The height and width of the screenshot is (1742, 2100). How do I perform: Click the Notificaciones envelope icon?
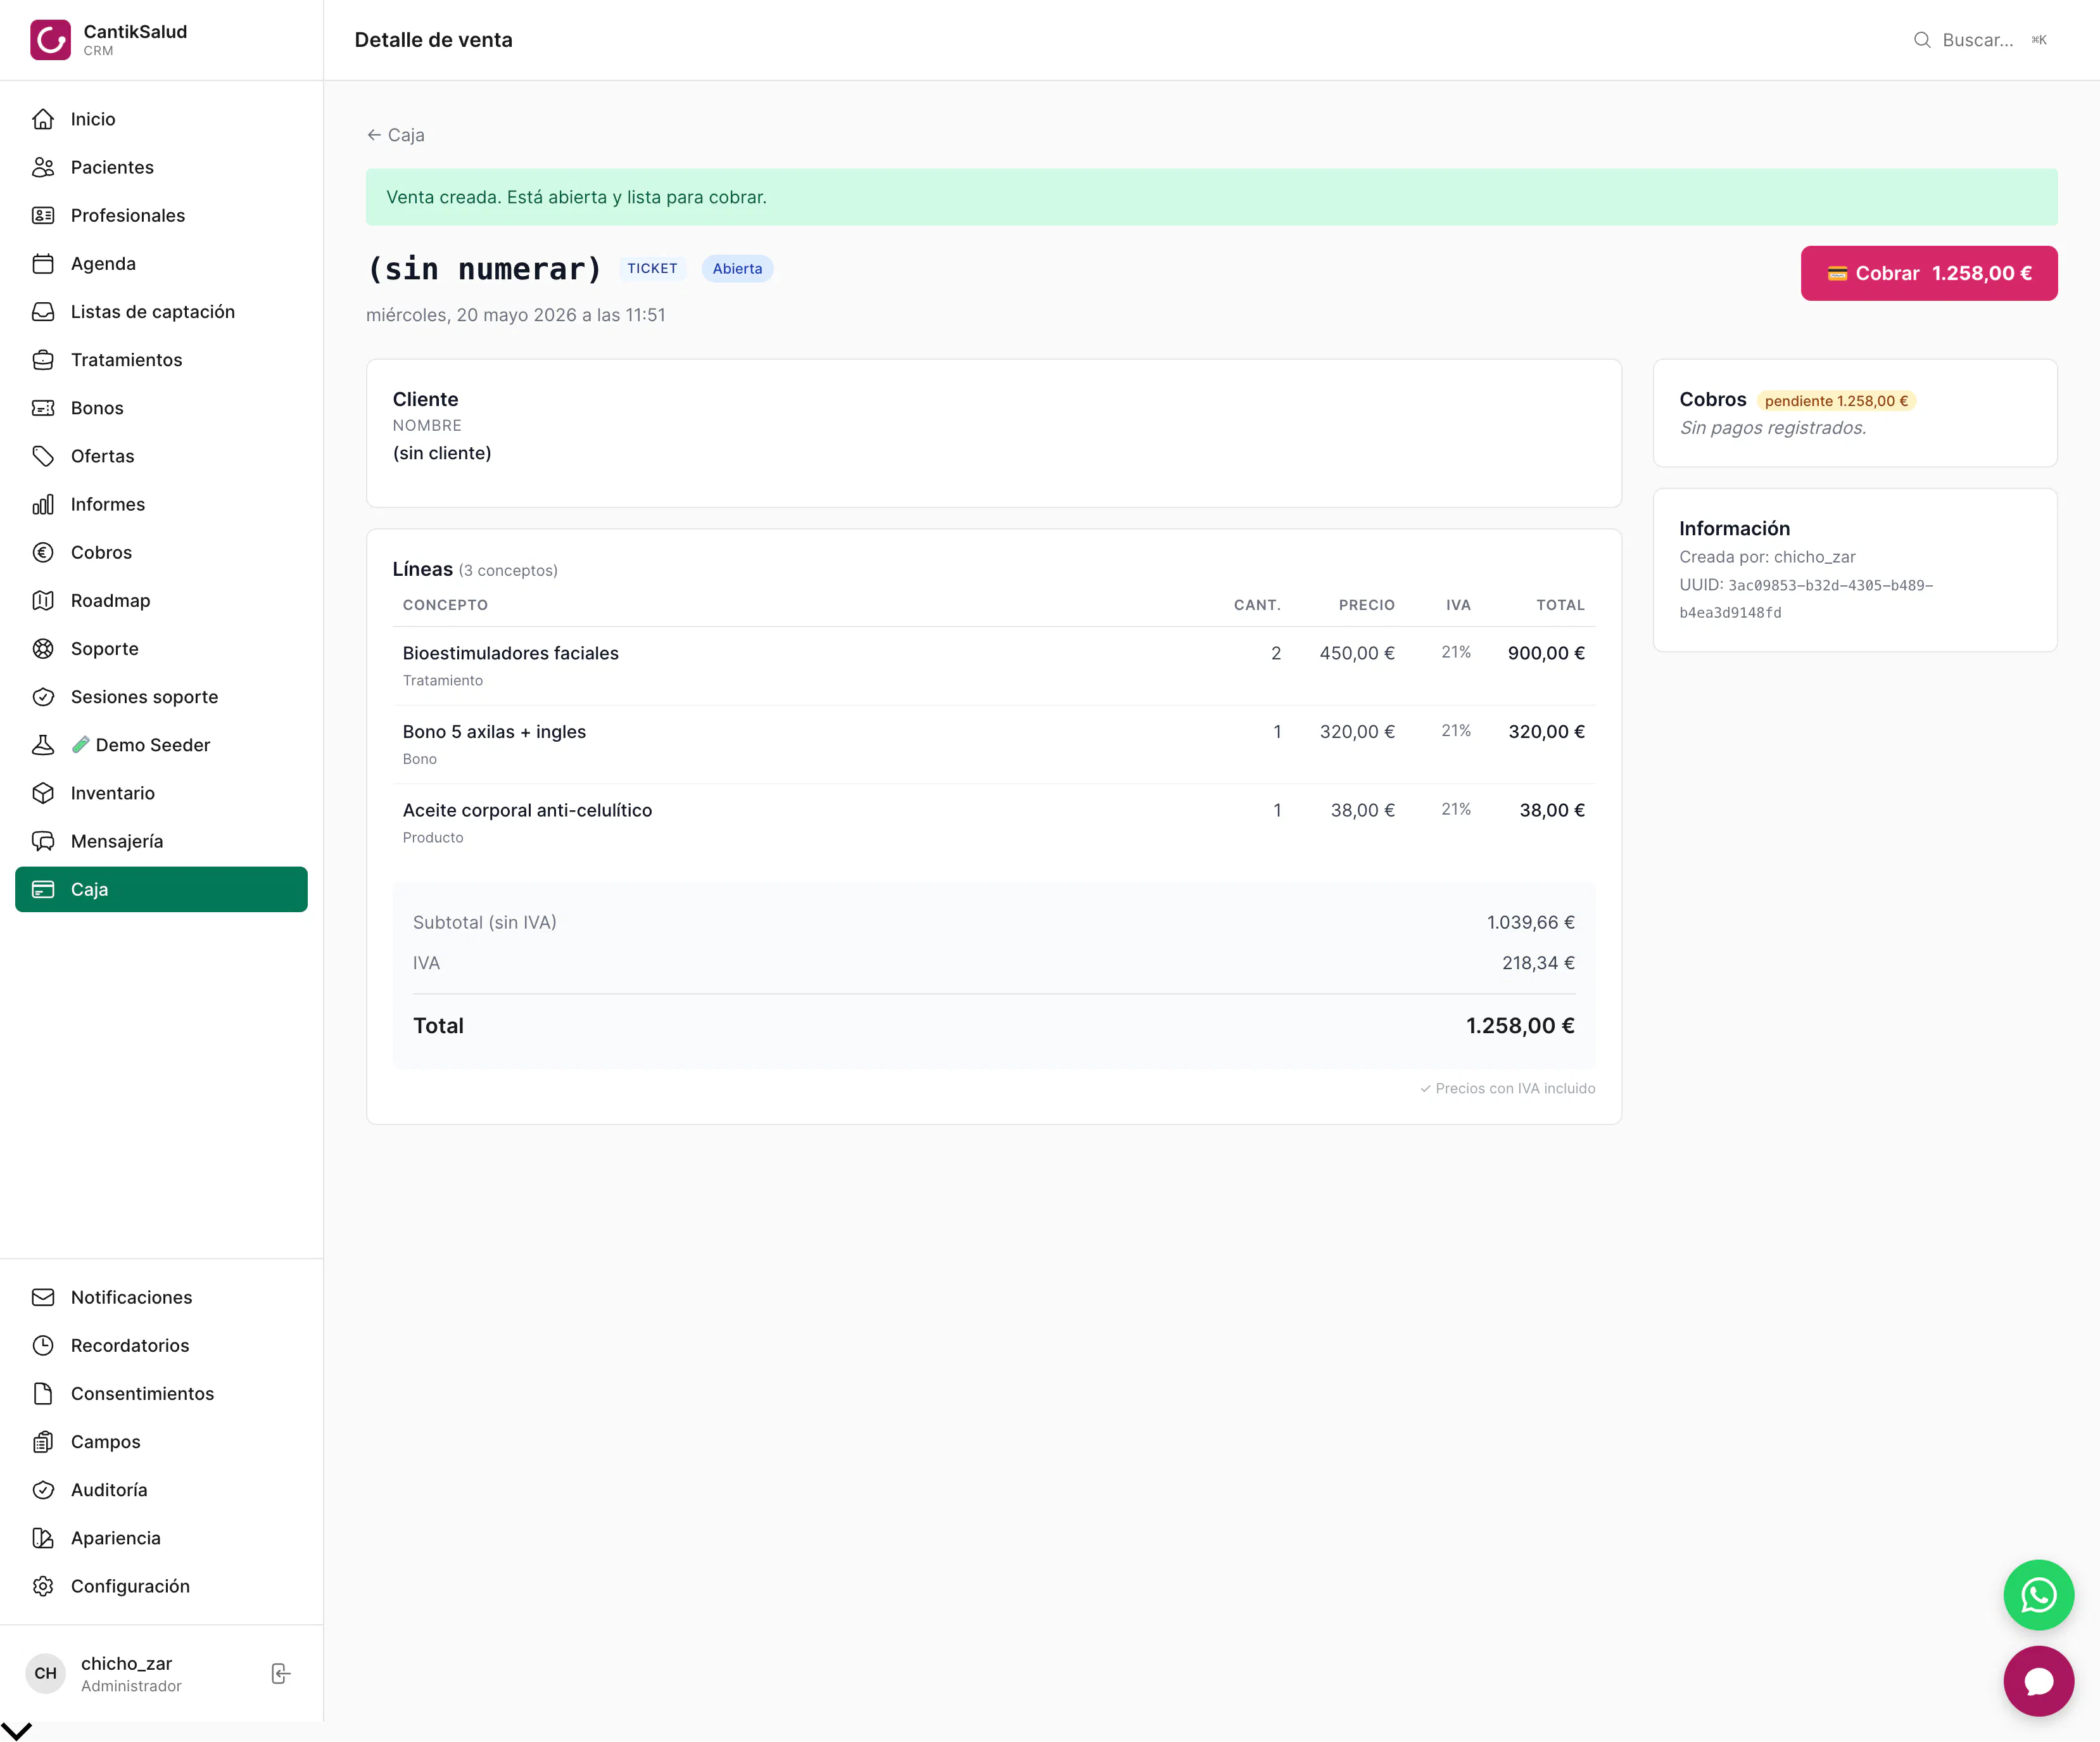click(x=43, y=1297)
